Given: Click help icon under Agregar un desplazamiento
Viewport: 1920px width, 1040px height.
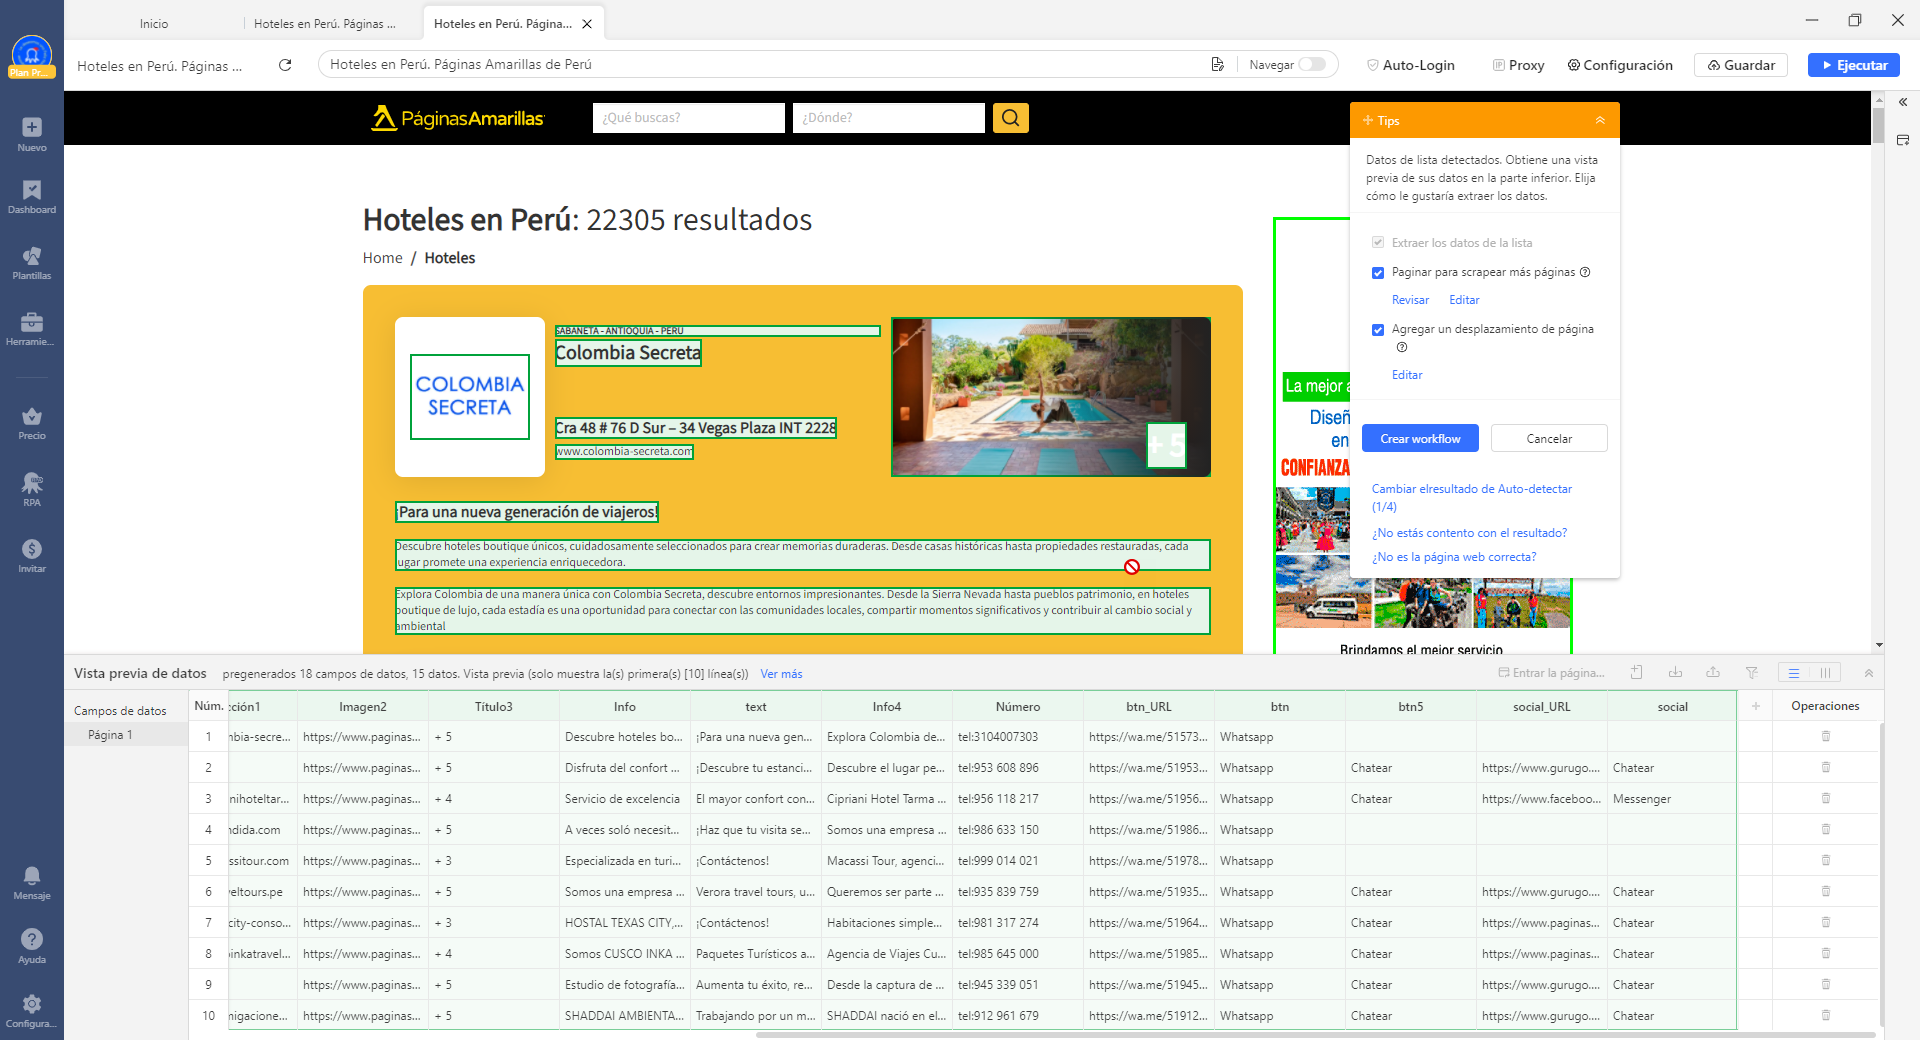Looking at the screenshot, I should point(1401,348).
